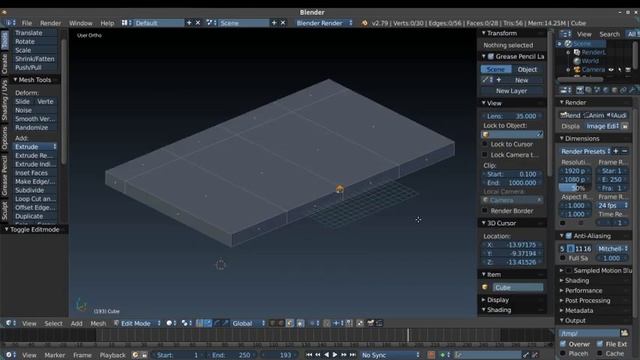Open the World properties tab icon
The width and height of the screenshot is (640, 360).
pos(606,90)
